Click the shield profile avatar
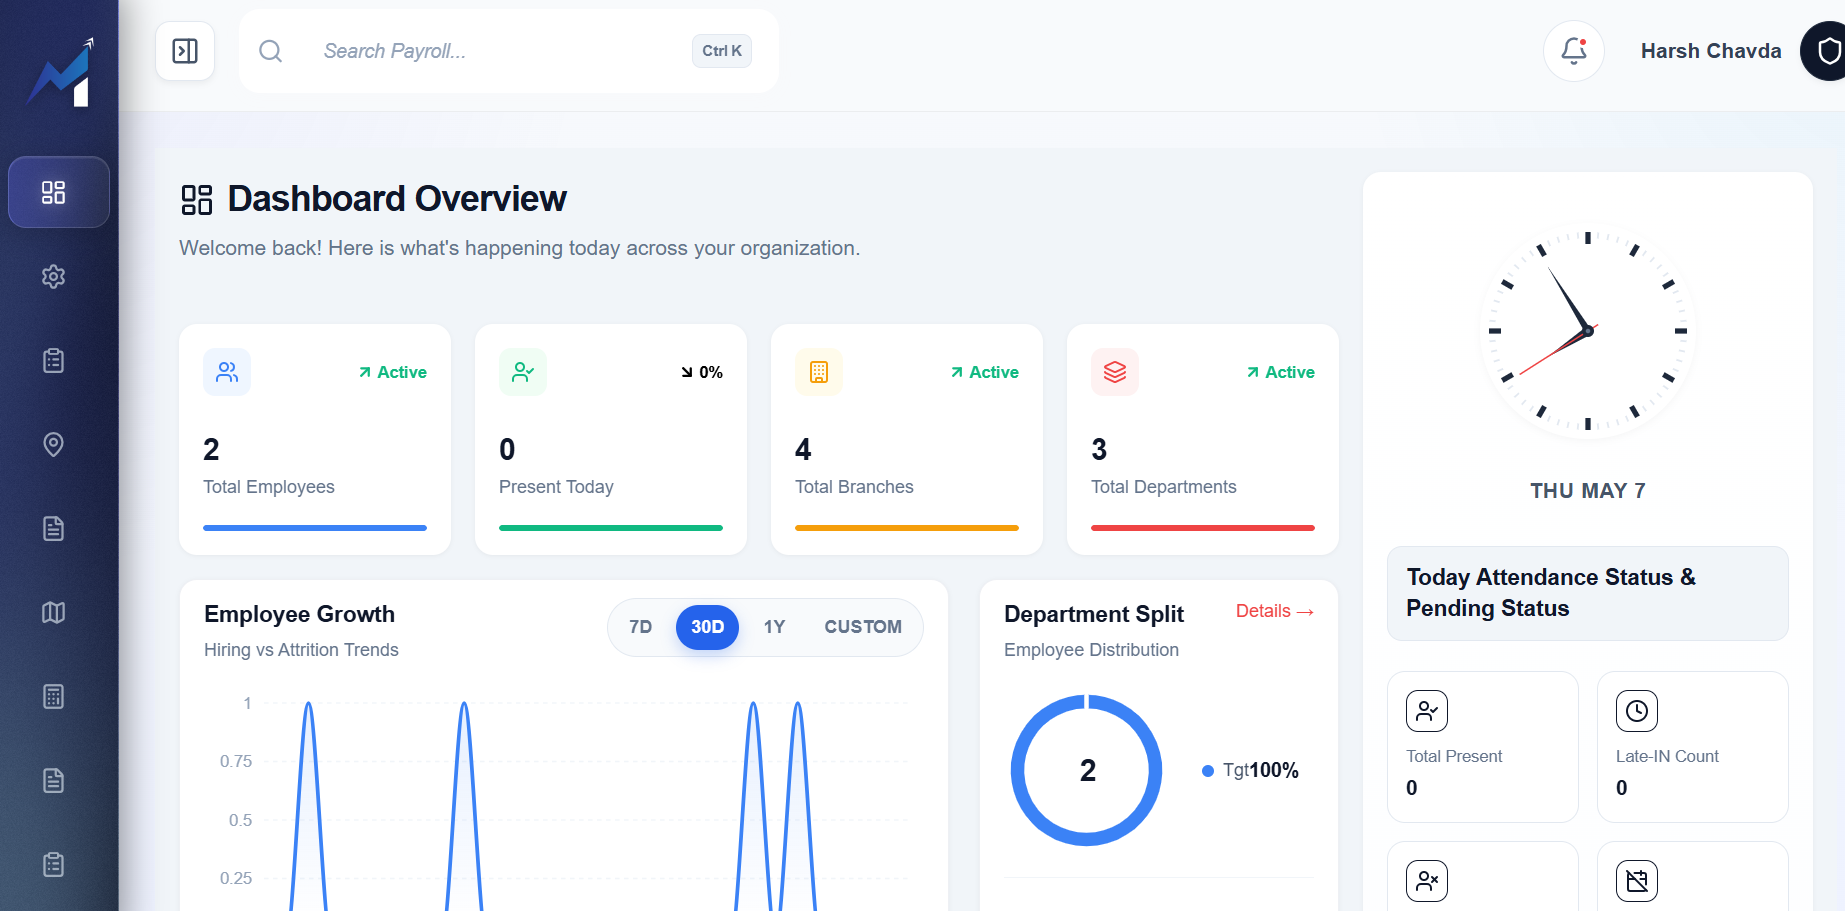 coord(1823,51)
